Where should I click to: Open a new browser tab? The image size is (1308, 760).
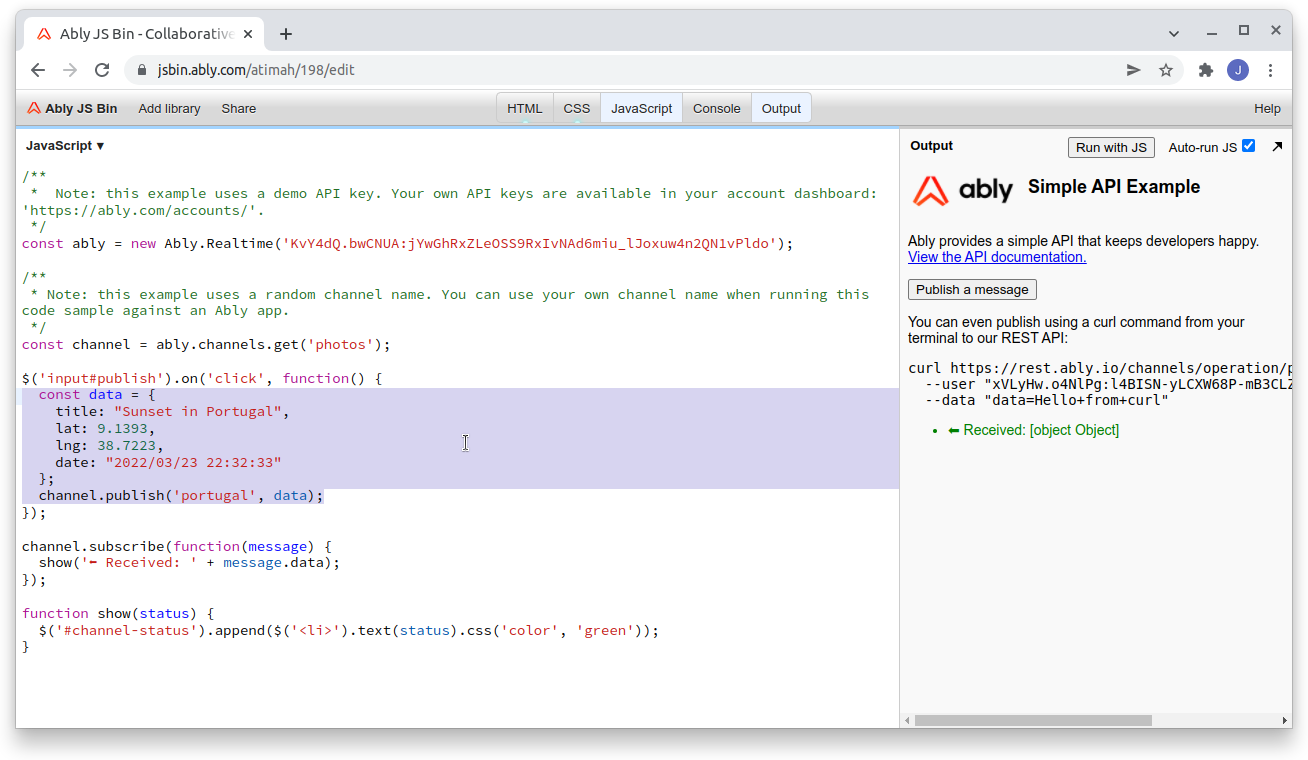[286, 34]
